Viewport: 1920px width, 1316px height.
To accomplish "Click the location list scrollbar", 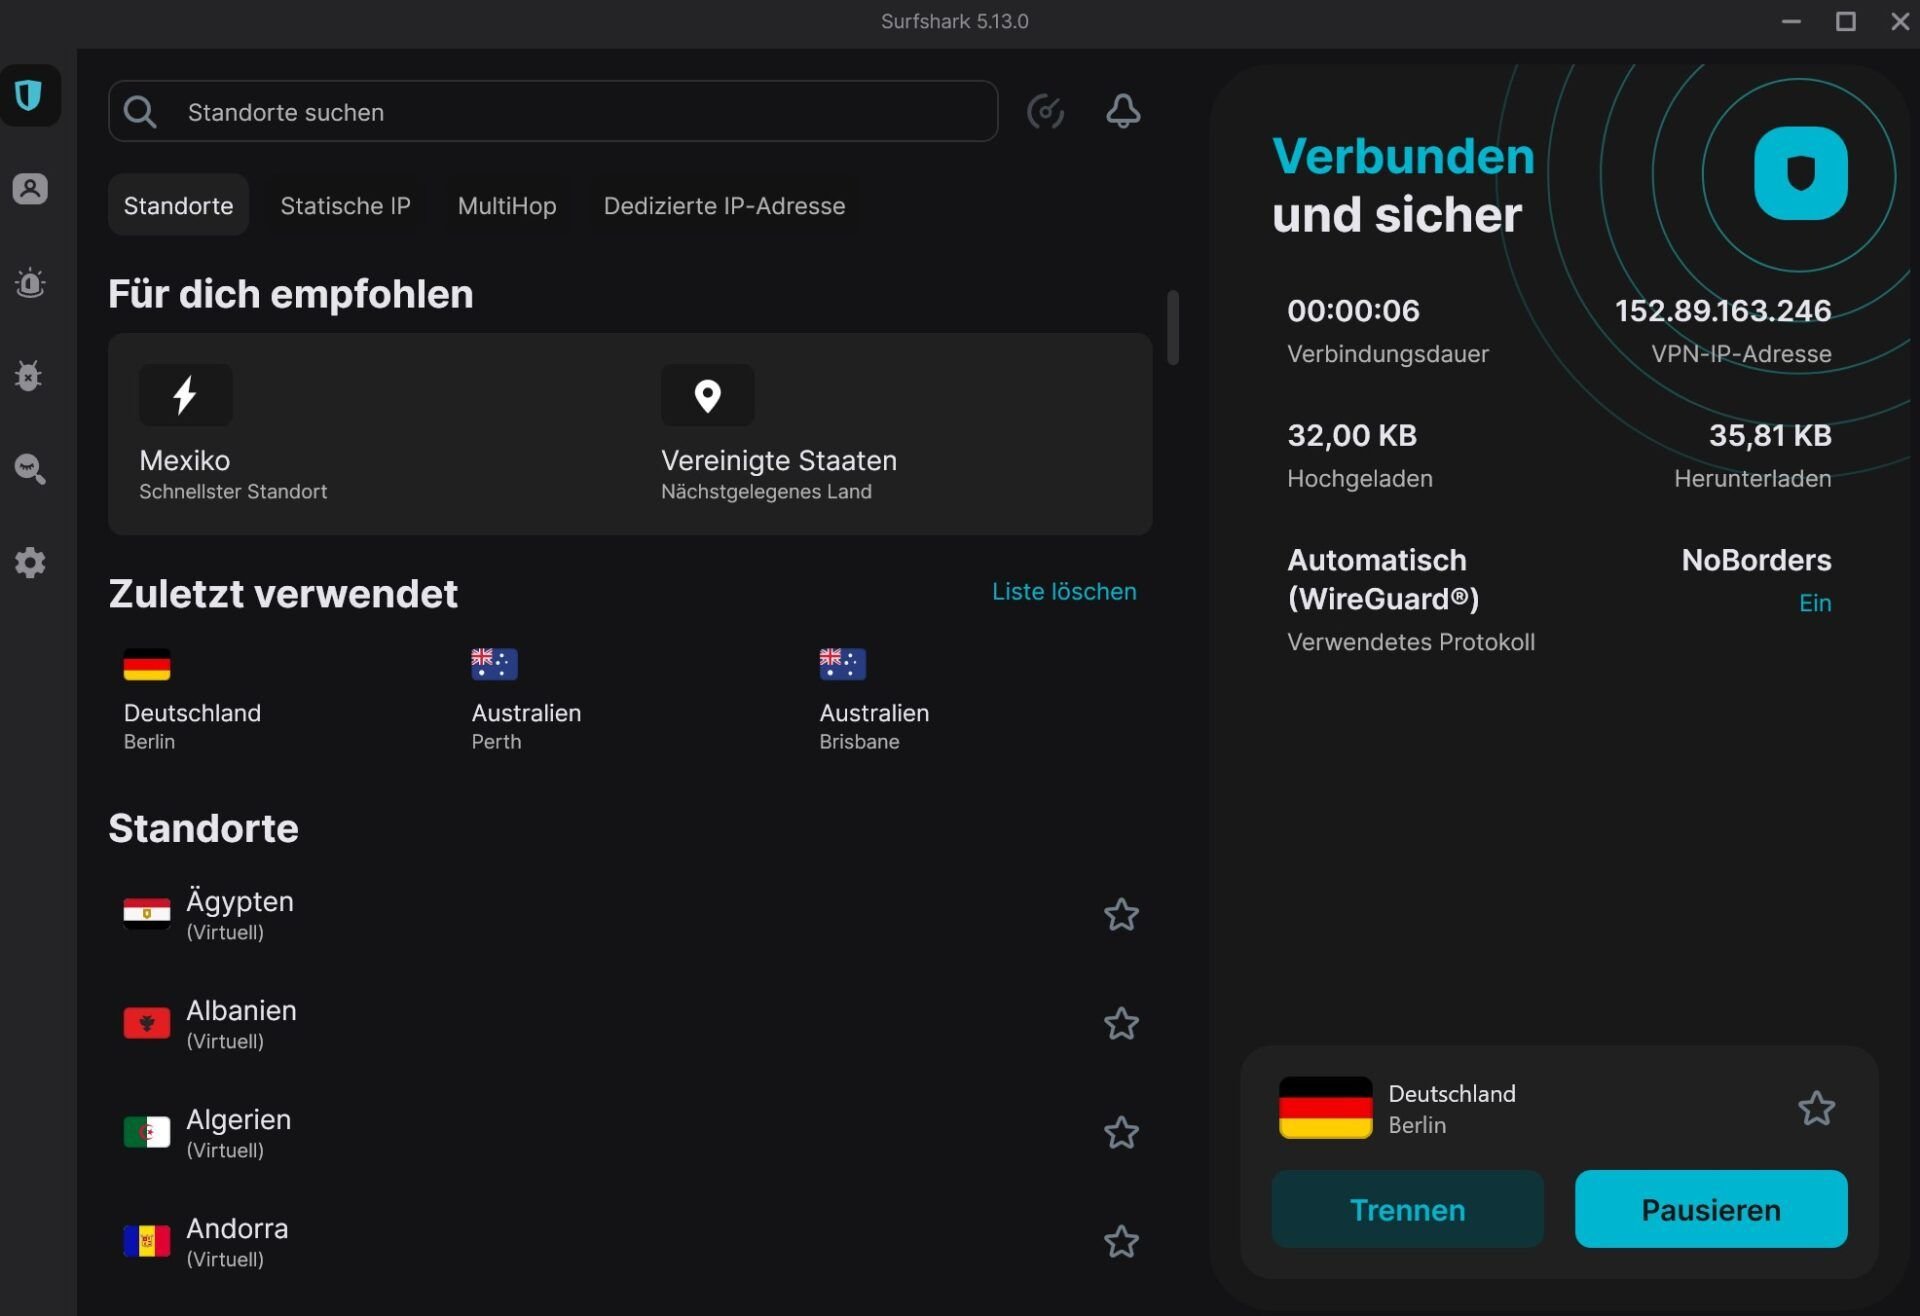I will tap(1173, 328).
